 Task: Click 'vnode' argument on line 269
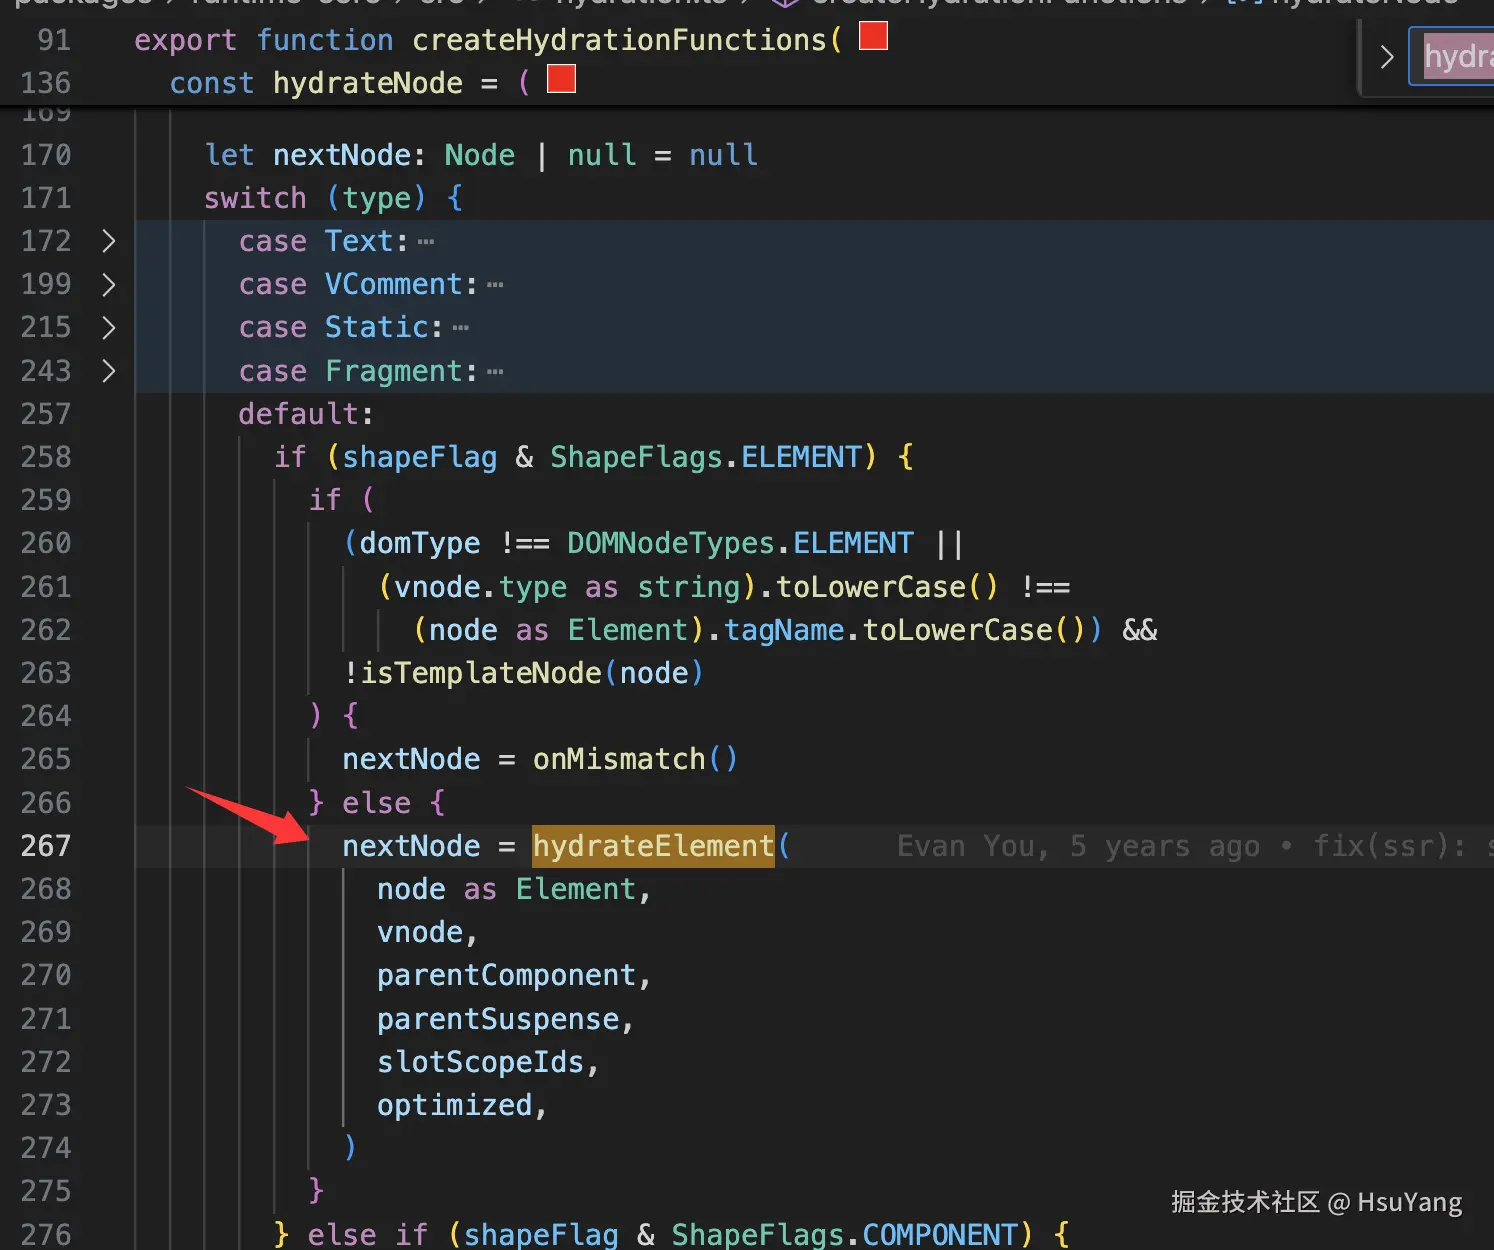pyautogui.click(x=420, y=932)
